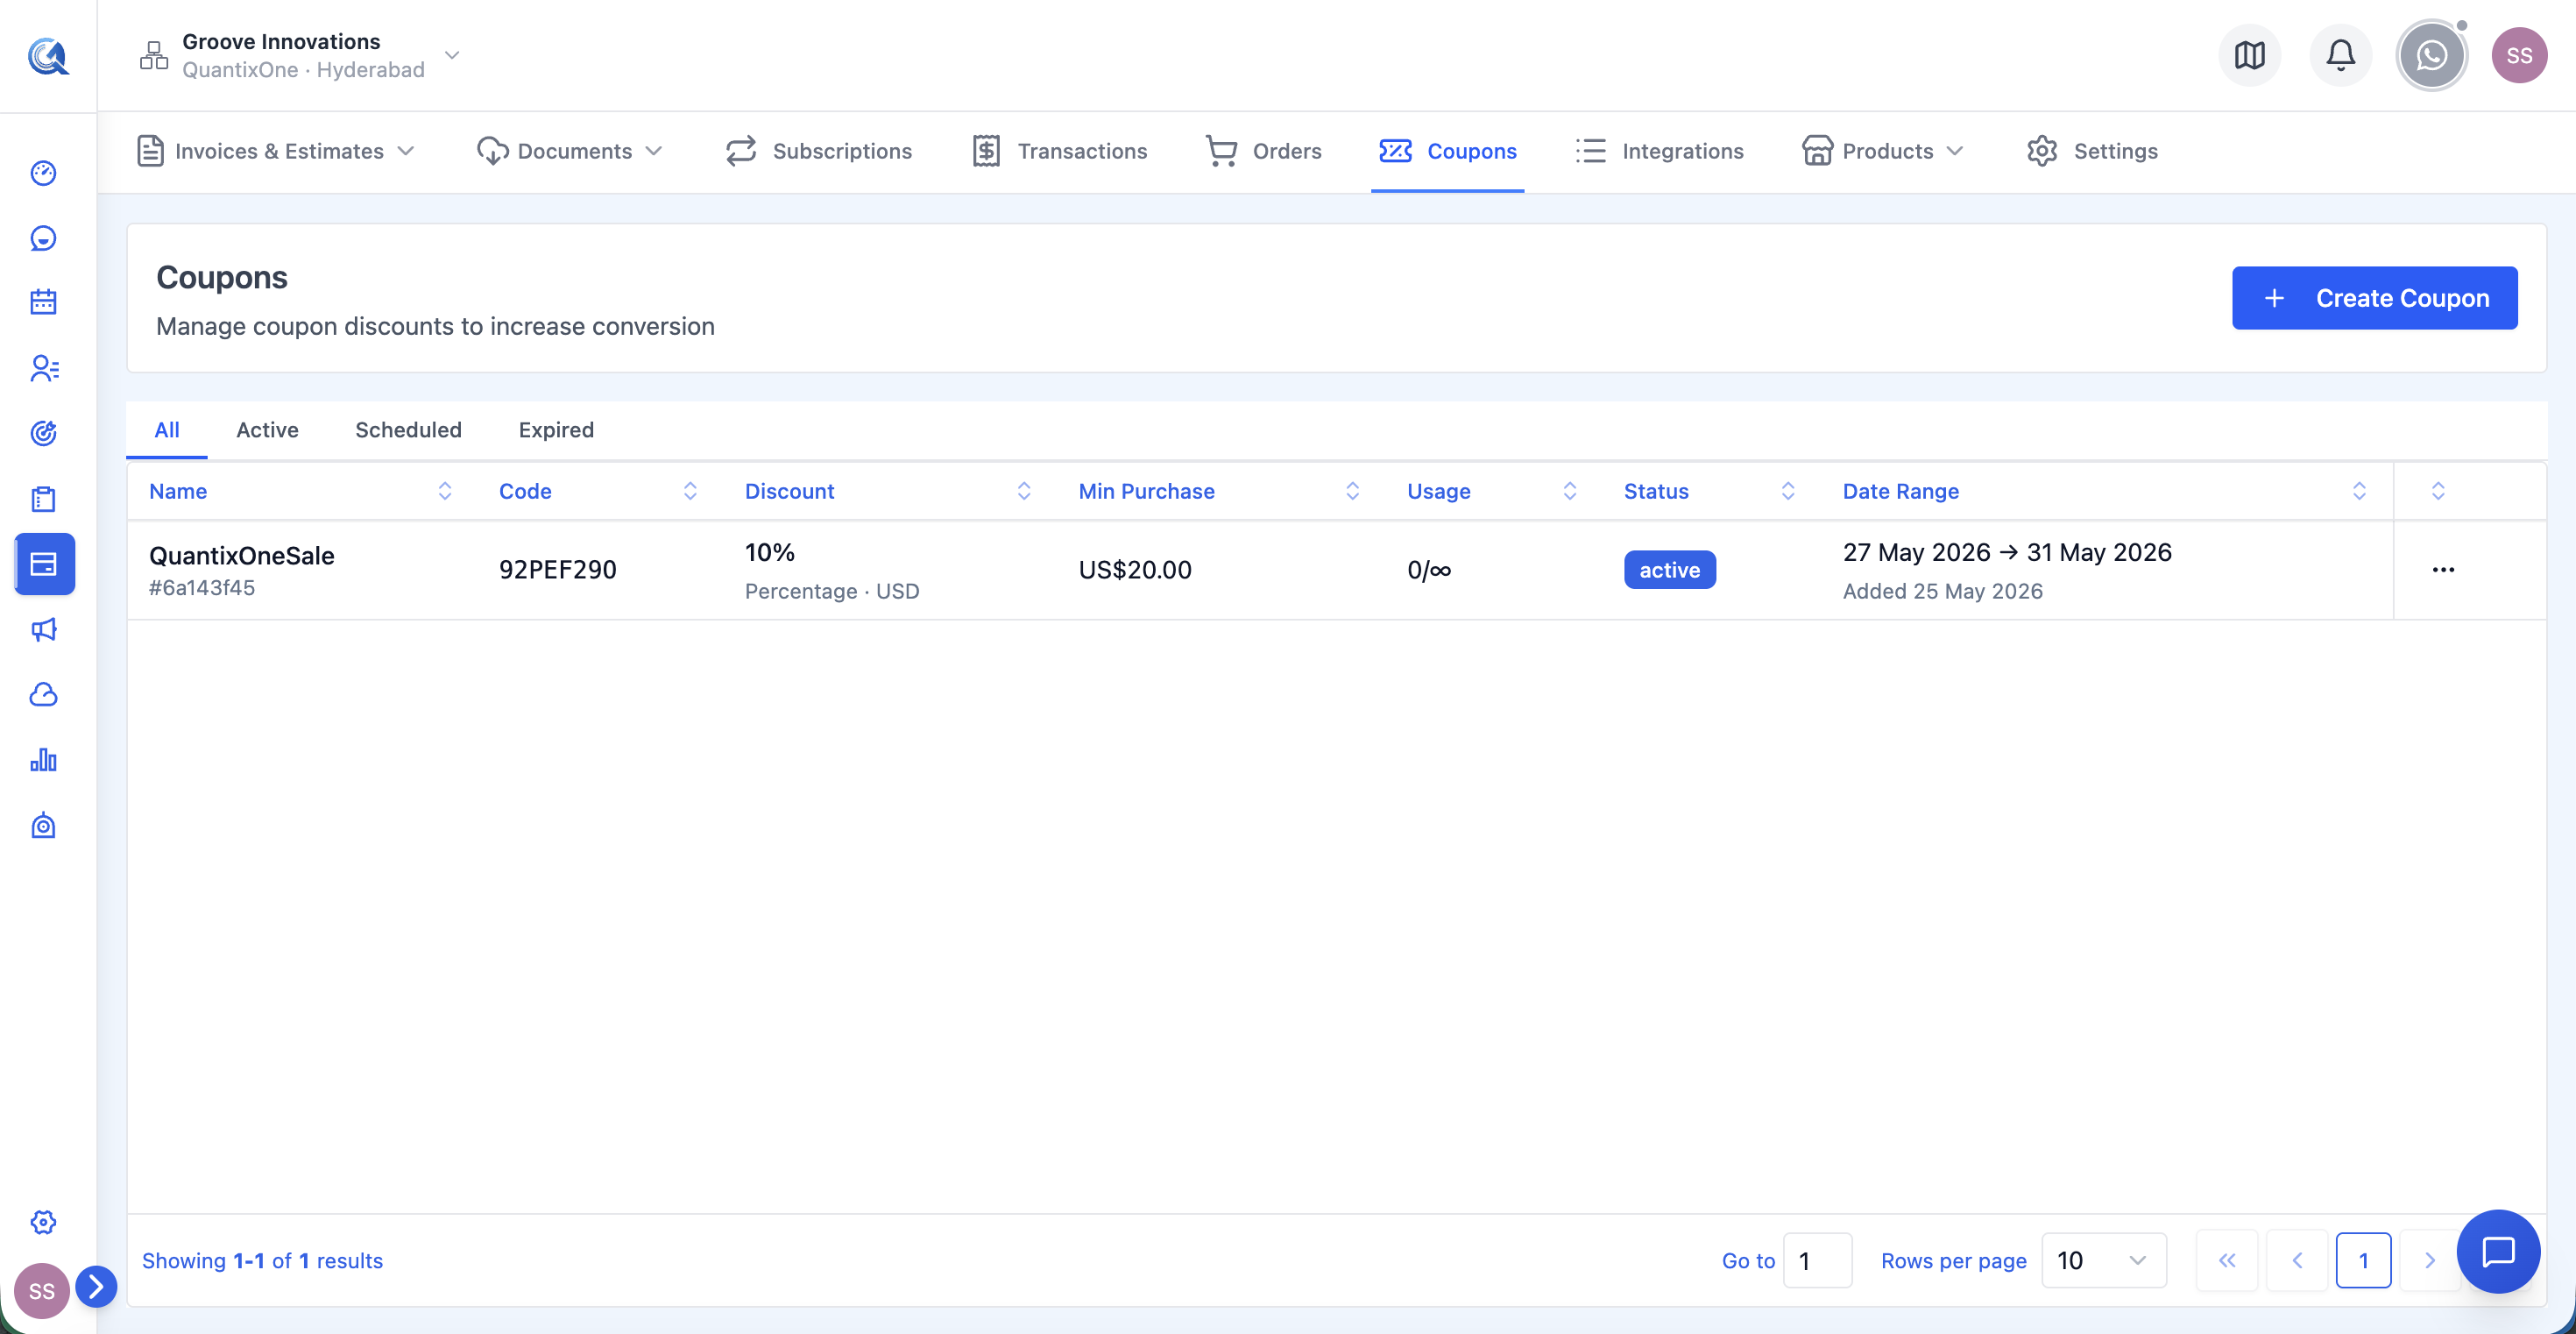Open the camera-shaped sidebar icon

point(43,825)
